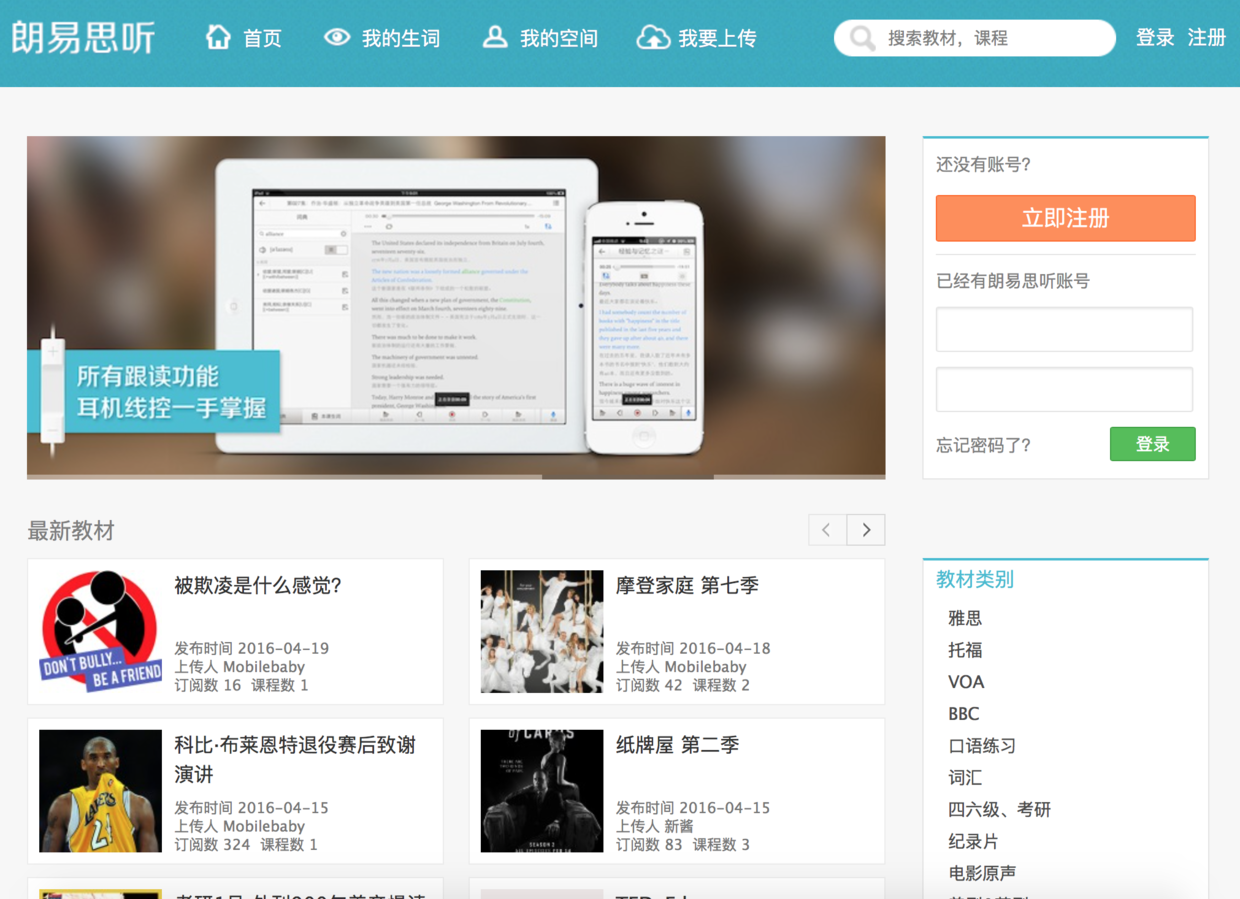
Task: Open 我的空间 navigation item
Action: tap(558, 39)
